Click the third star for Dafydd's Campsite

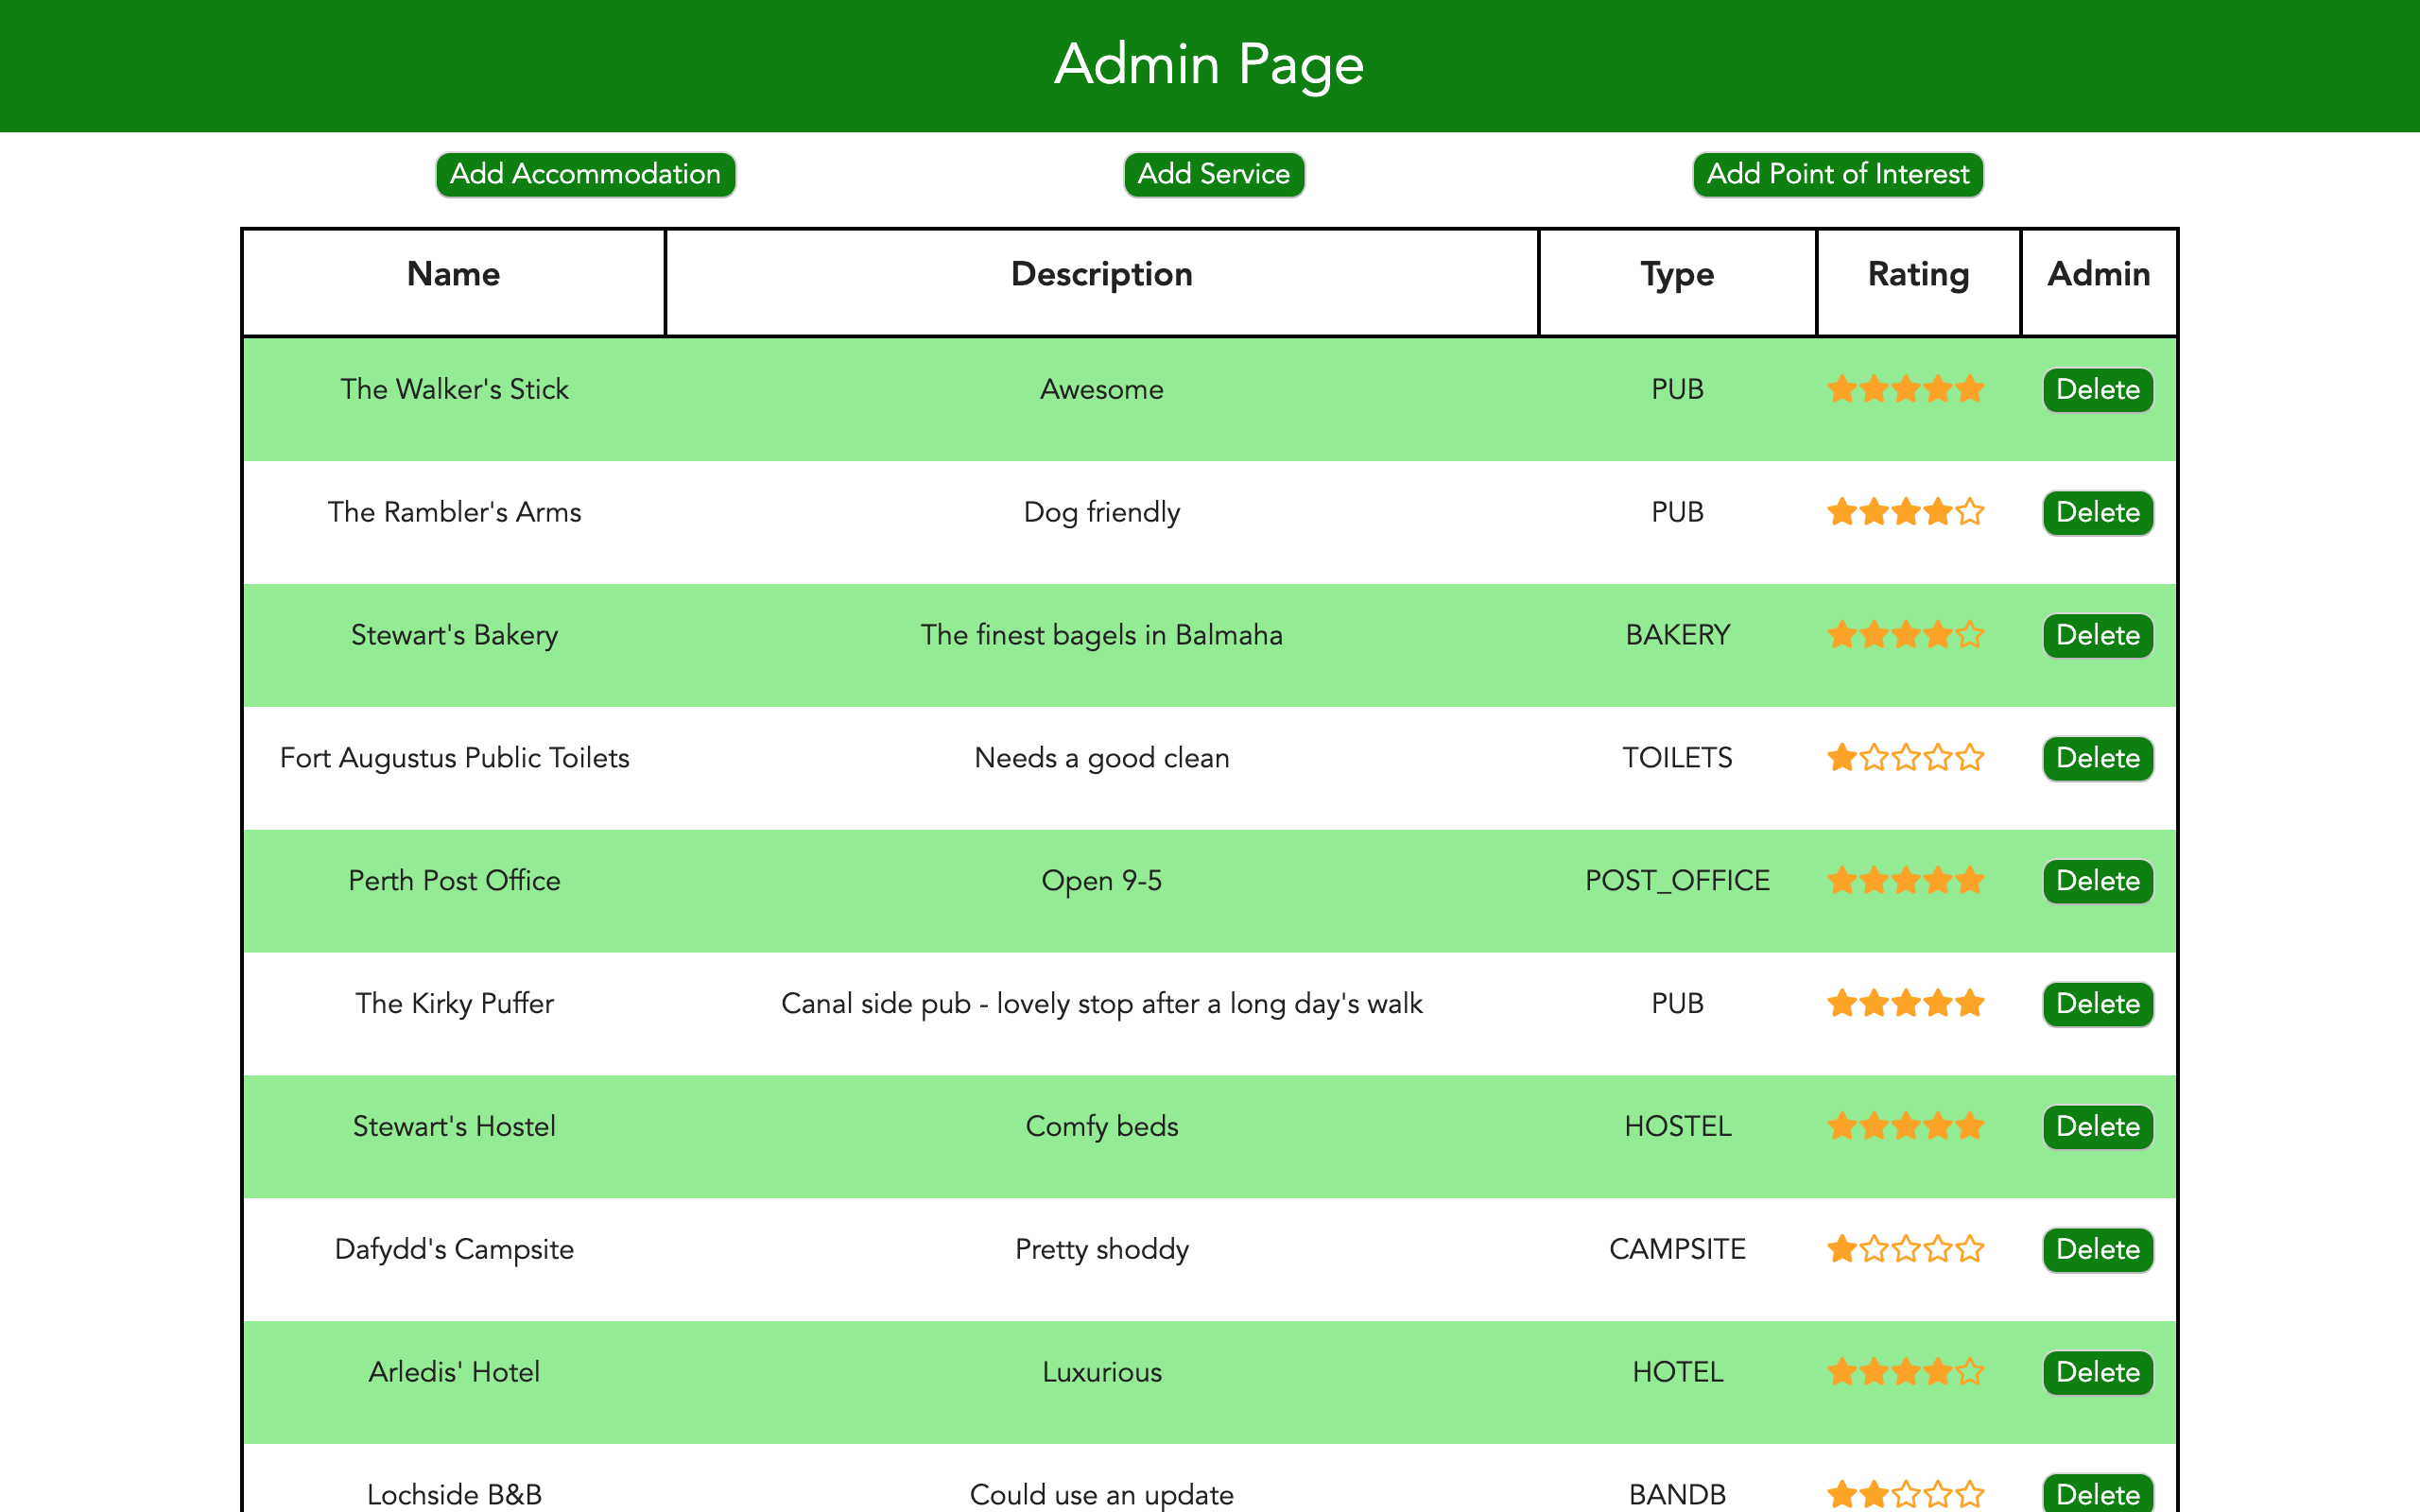point(1906,1249)
